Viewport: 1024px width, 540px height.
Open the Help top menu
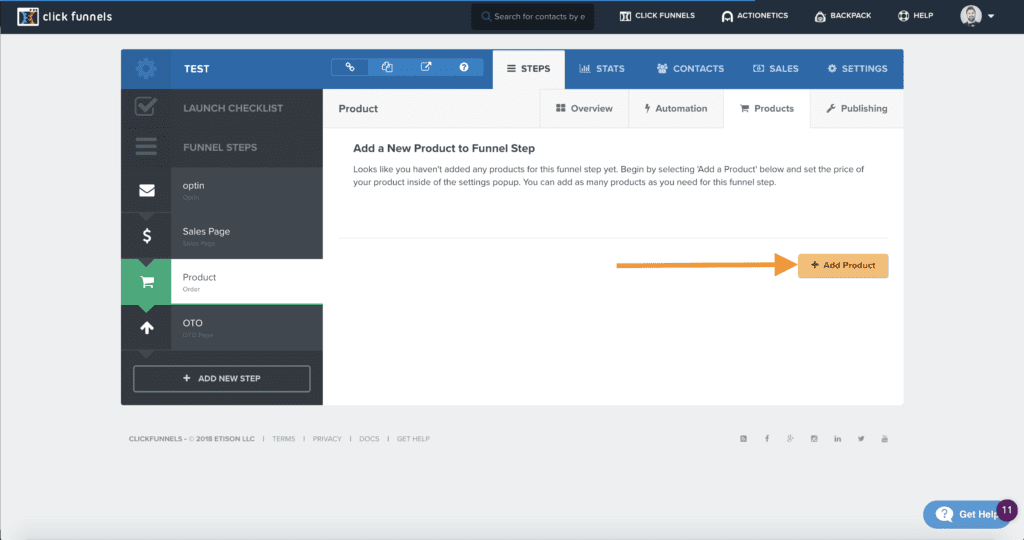pos(916,16)
